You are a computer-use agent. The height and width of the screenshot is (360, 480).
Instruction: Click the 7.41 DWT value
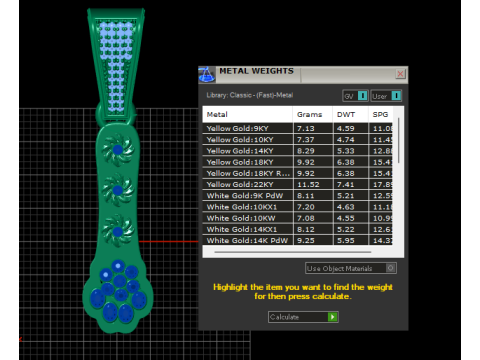pyautogui.click(x=345, y=184)
